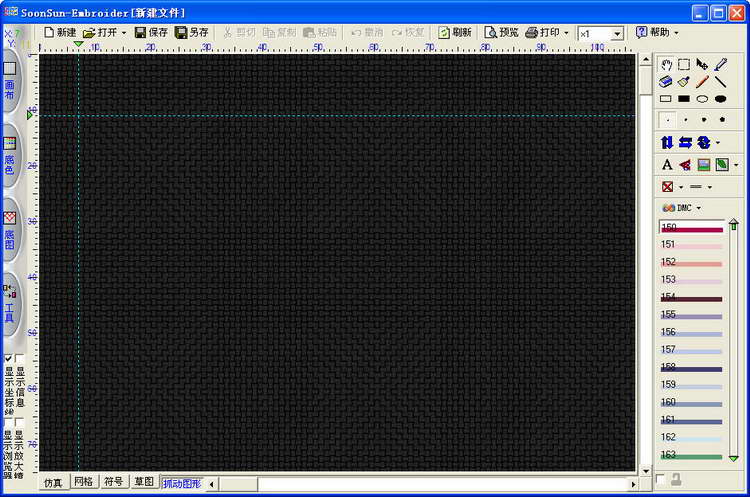Click the green down arrow of color list

tap(734, 458)
